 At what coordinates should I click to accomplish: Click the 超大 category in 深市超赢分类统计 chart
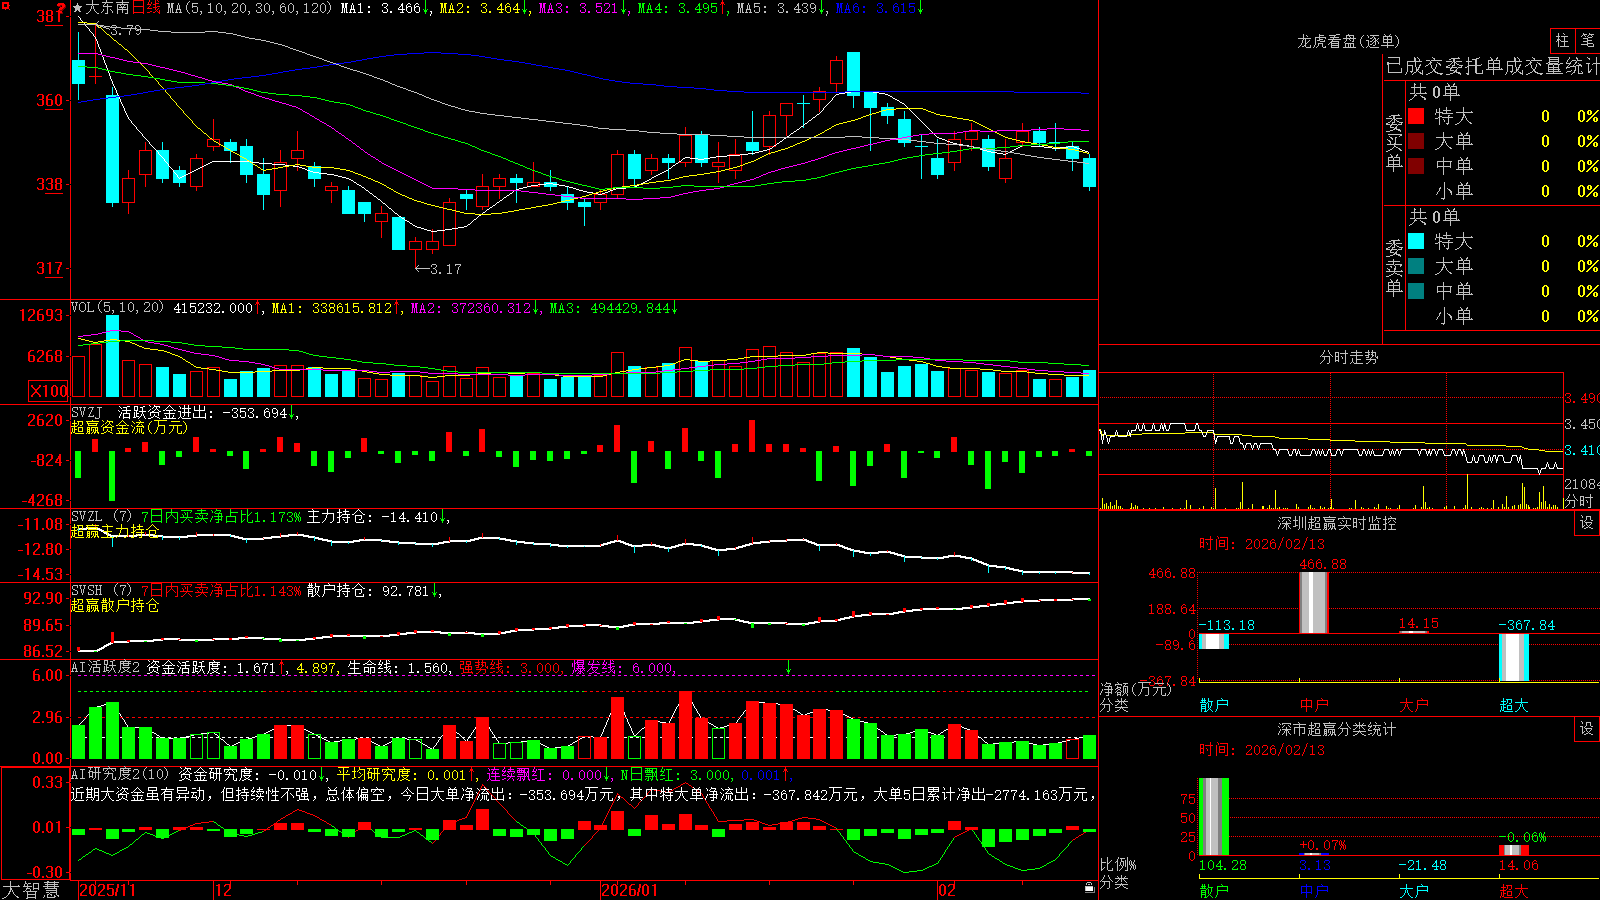coord(1514,890)
